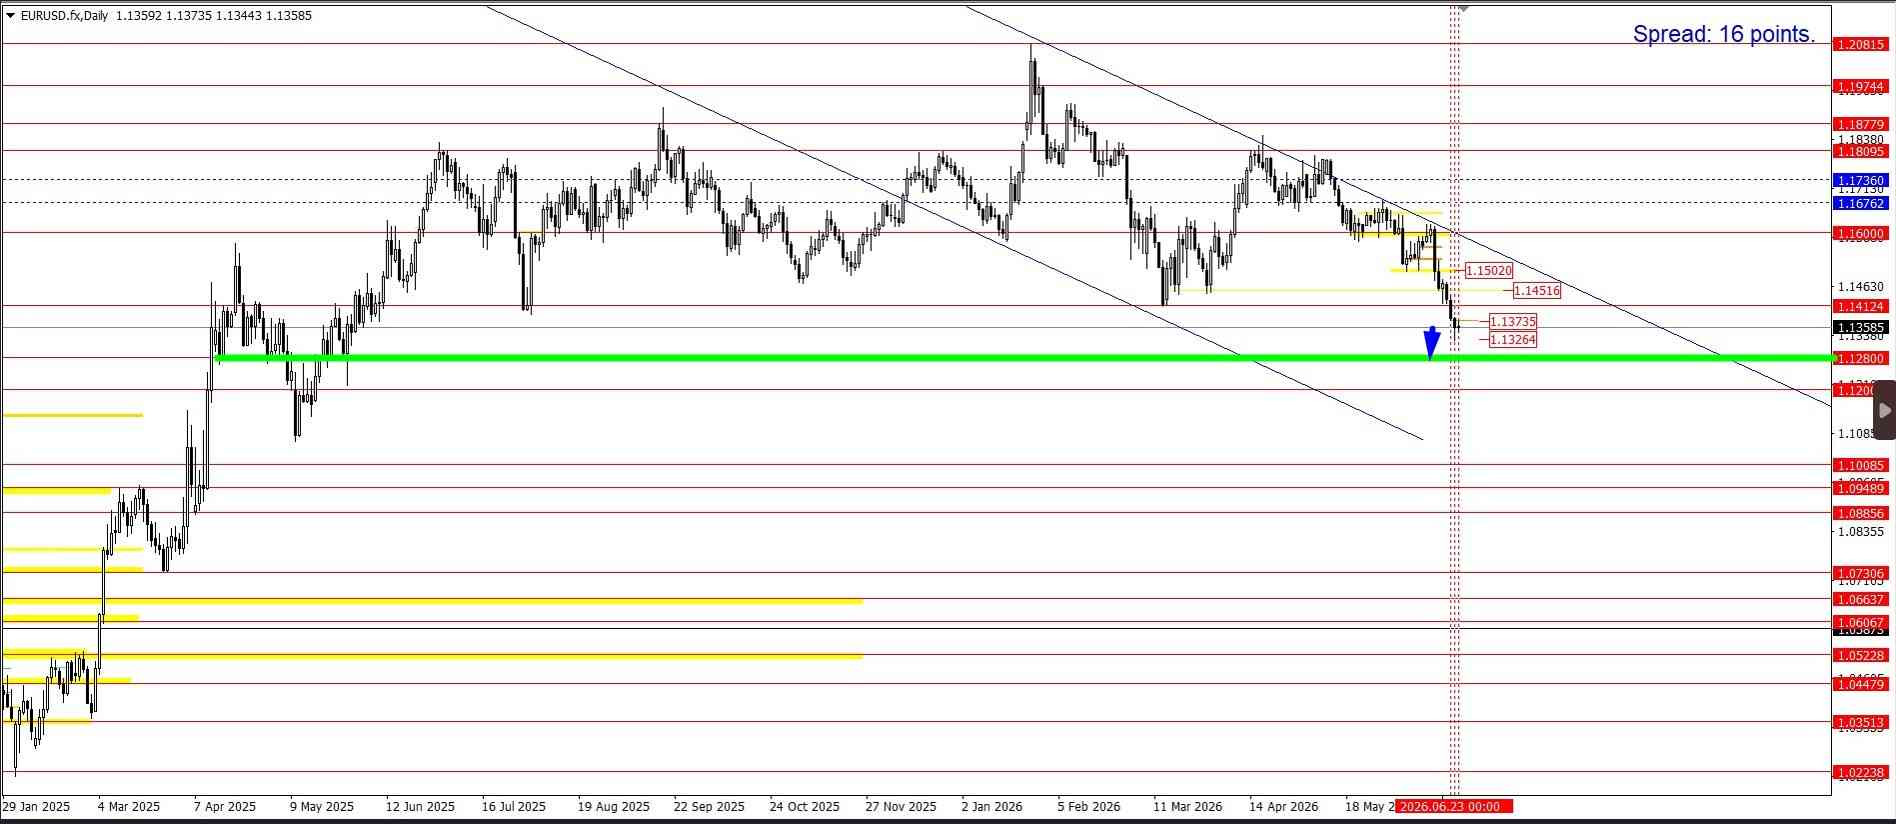Click the 1.18779 price level label
1896x824 pixels.
coord(1861,125)
